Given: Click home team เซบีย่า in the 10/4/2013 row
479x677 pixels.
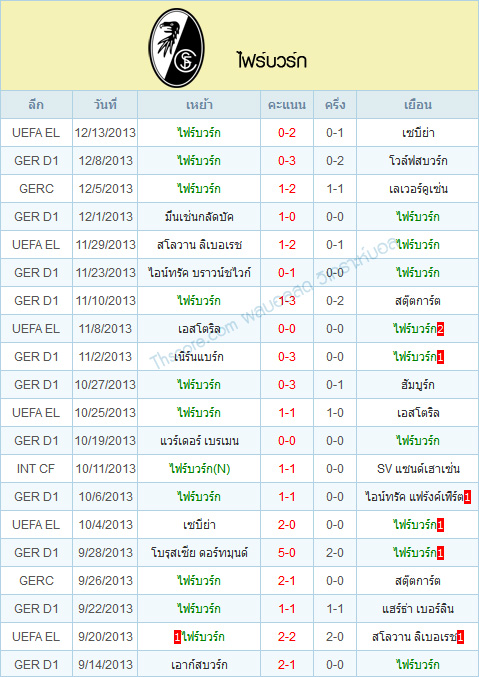Looking at the screenshot, I should (x=199, y=525).
